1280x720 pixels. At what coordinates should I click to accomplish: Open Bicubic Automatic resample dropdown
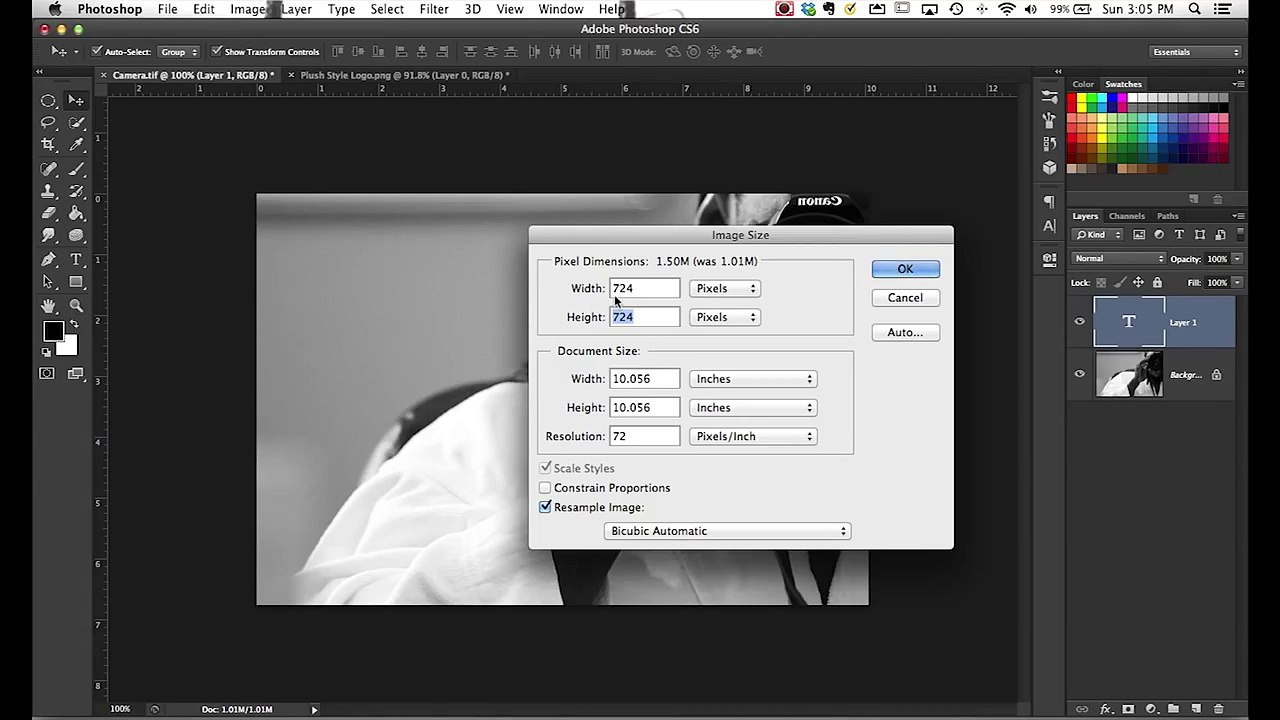pos(728,531)
